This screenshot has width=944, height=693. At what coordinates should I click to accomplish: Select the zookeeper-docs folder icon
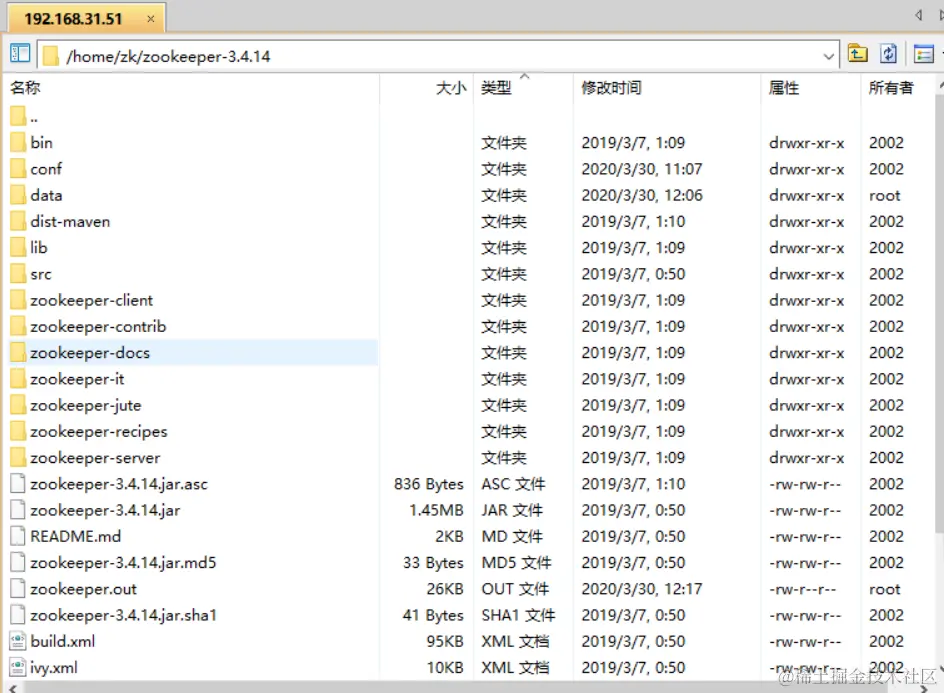(x=18, y=353)
